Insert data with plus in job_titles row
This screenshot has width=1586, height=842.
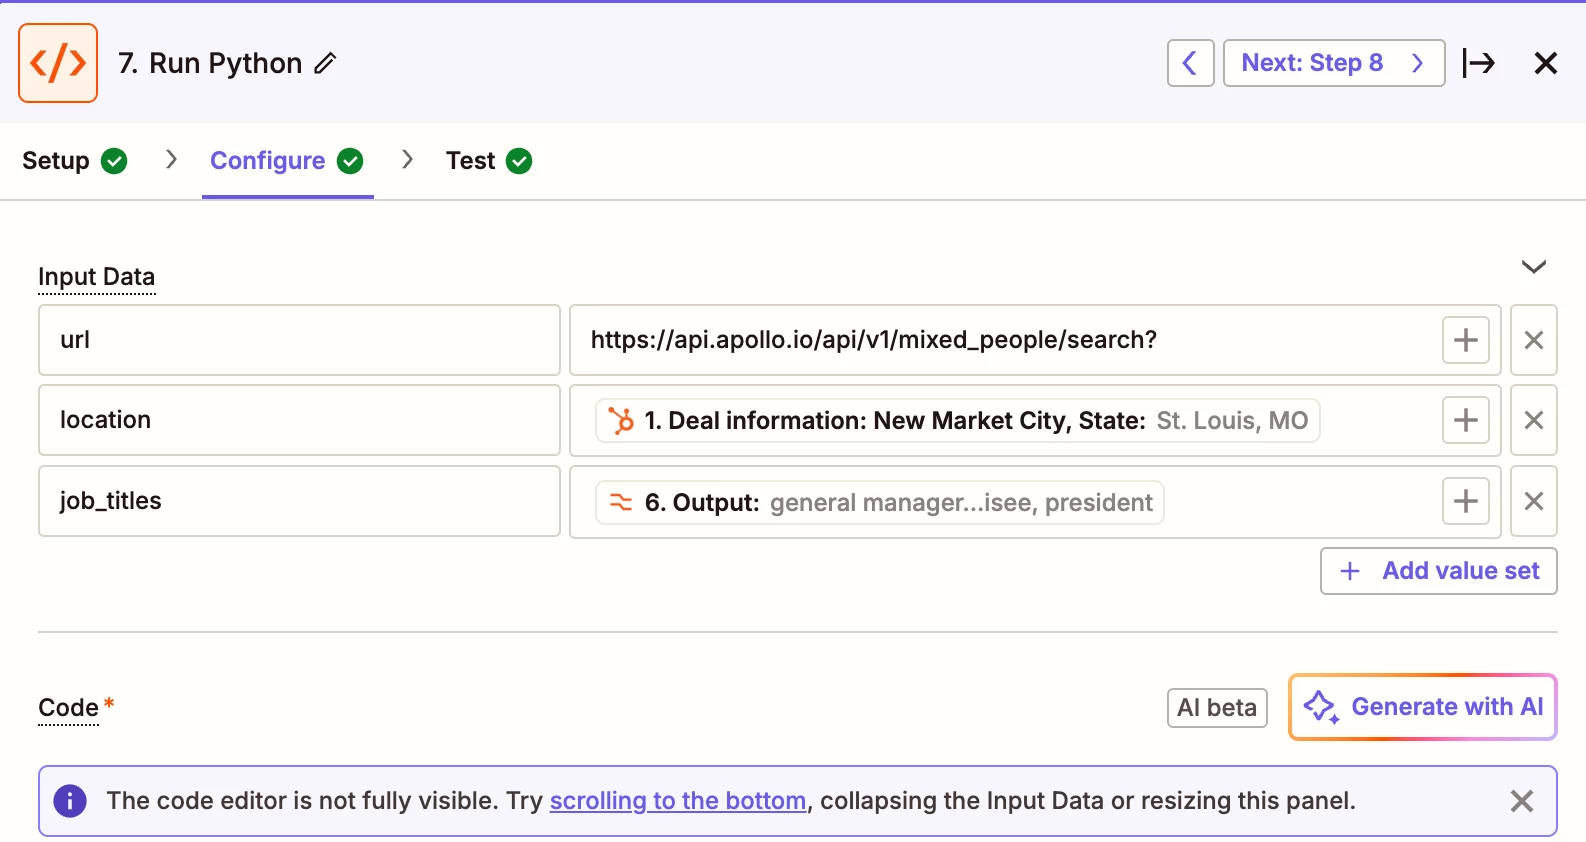point(1465,501)
